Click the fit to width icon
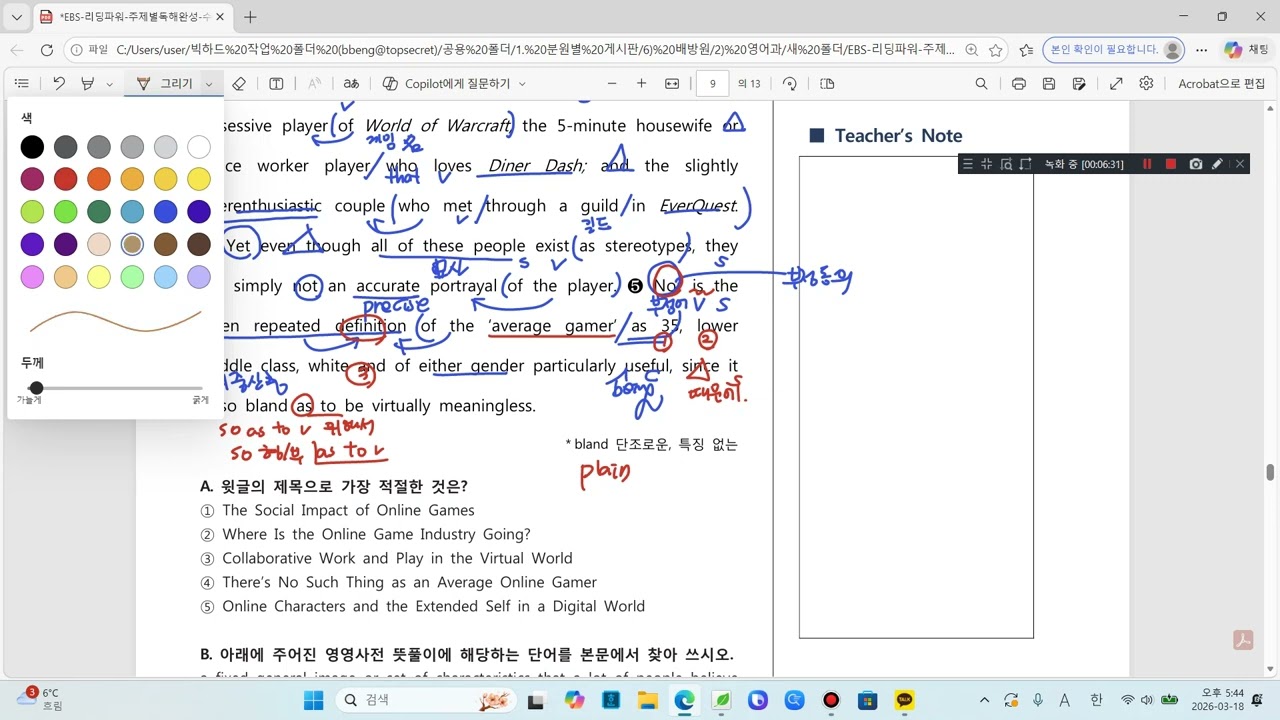The image size is (1280, 720). click(x=672, y=84)
